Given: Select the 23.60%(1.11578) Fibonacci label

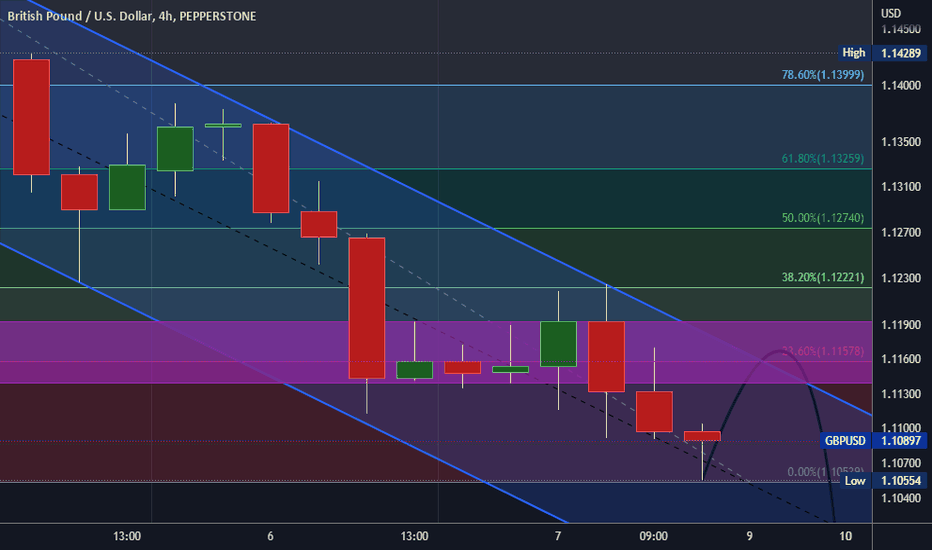Looking at the screenshot, I should [x=823, y=351].
